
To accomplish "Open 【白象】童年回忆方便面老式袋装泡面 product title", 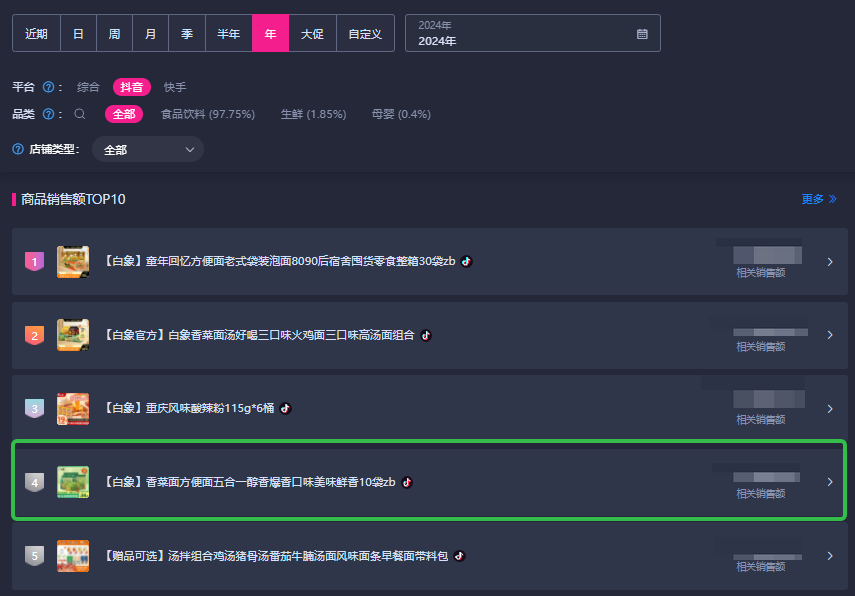I will (280, 261).
